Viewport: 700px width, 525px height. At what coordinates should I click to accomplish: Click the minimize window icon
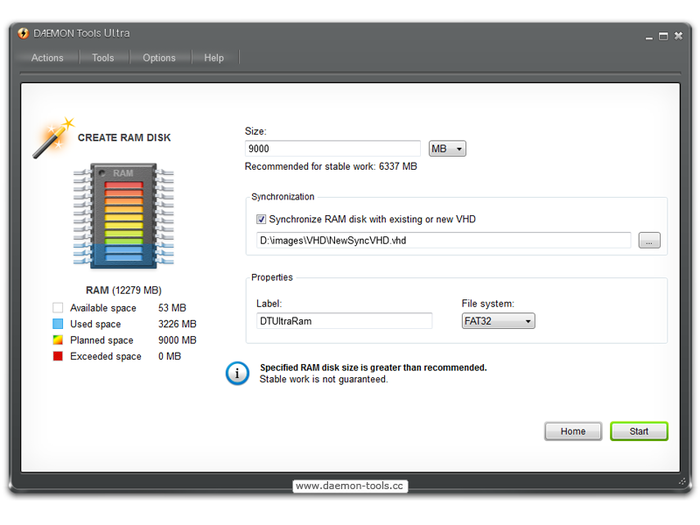point(649,38)
